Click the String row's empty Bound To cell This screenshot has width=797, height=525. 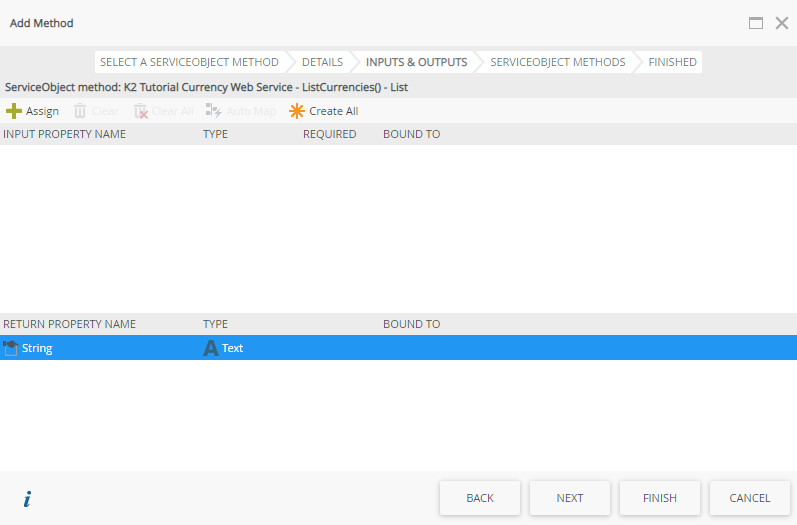click(x=590, y=348)
